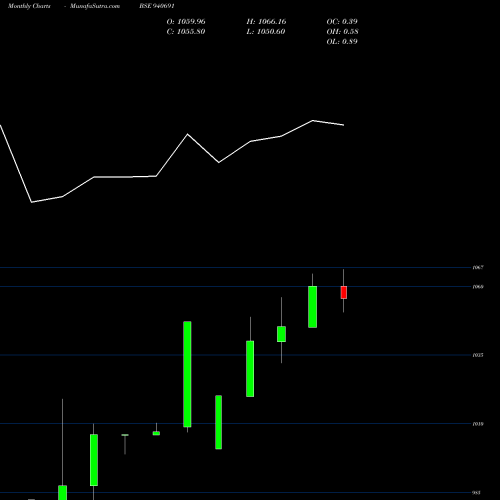The height and width of the screenshot is (500, 500).
Task: Click the 1019 price axis label
Action: tap(478, 424)
